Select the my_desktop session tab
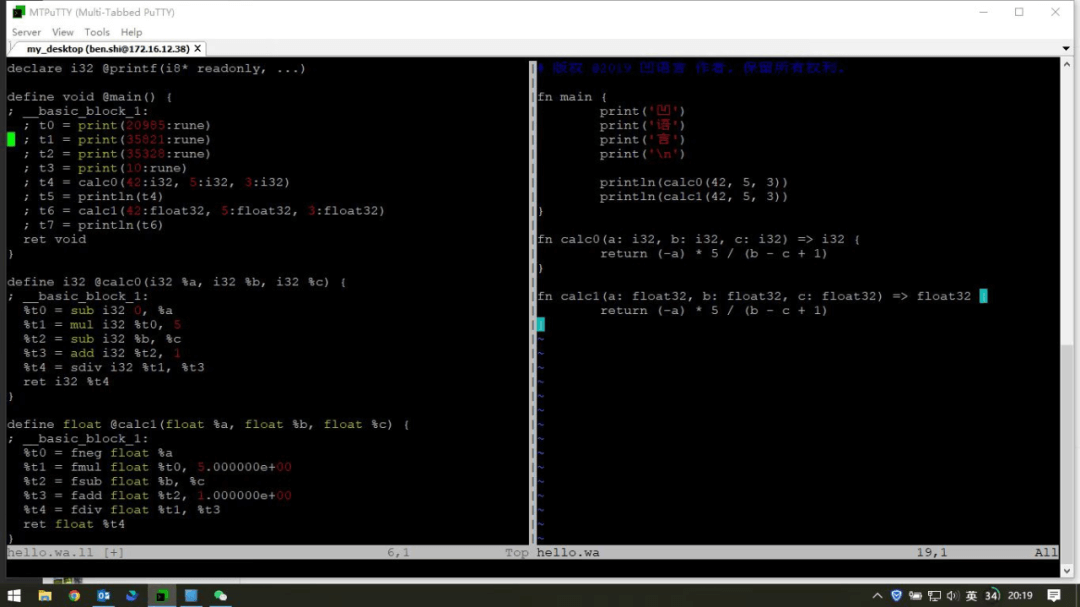The image size is (1080, 607). (107, 49)
